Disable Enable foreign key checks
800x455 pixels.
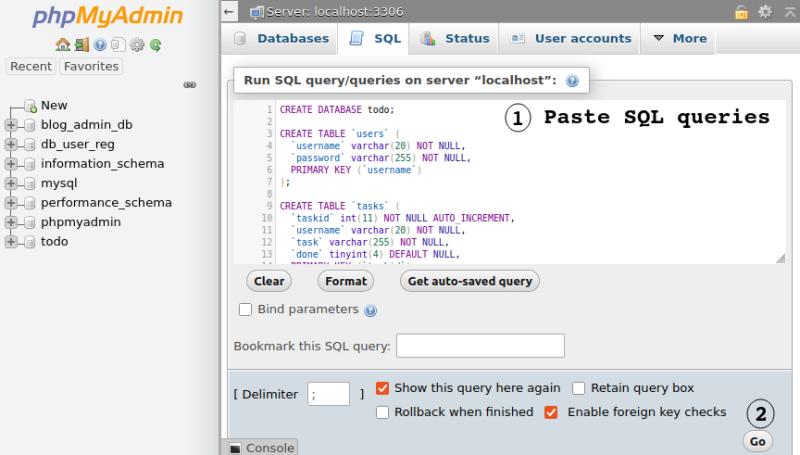[551, 412]
